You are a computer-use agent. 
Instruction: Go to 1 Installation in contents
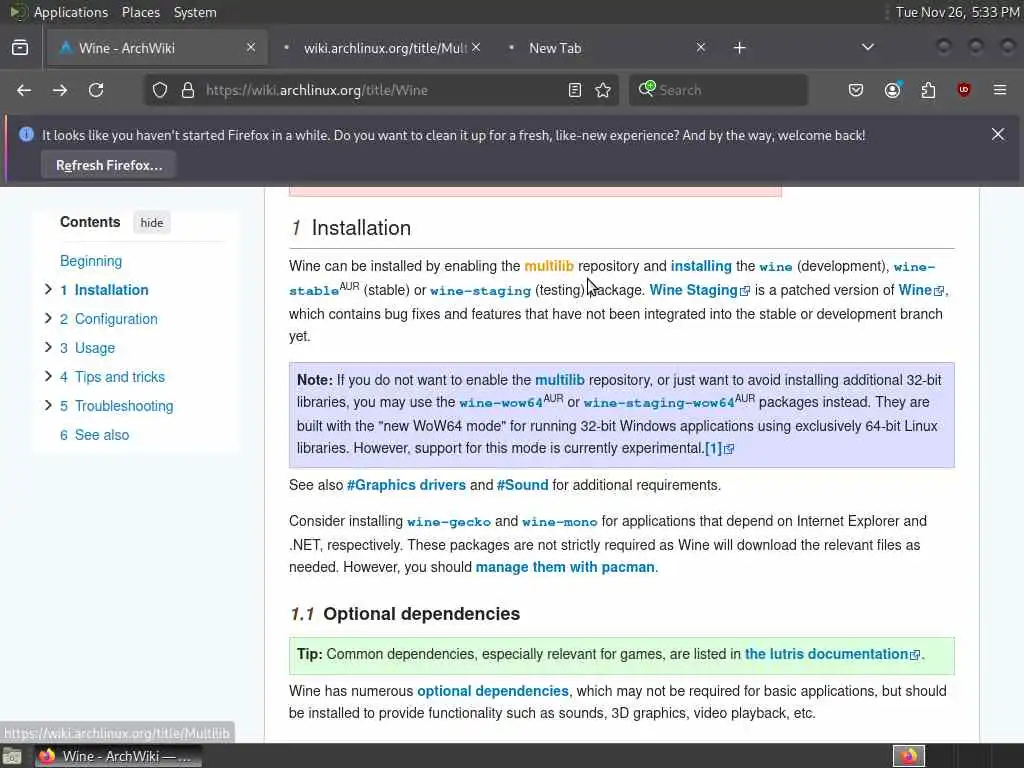pos(104,290)
